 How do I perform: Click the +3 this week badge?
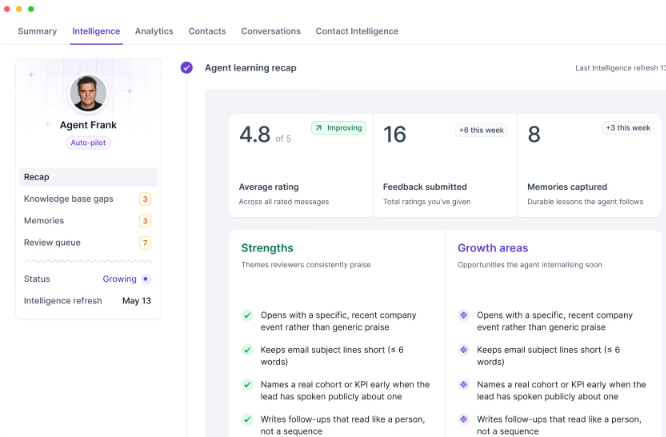628,128
